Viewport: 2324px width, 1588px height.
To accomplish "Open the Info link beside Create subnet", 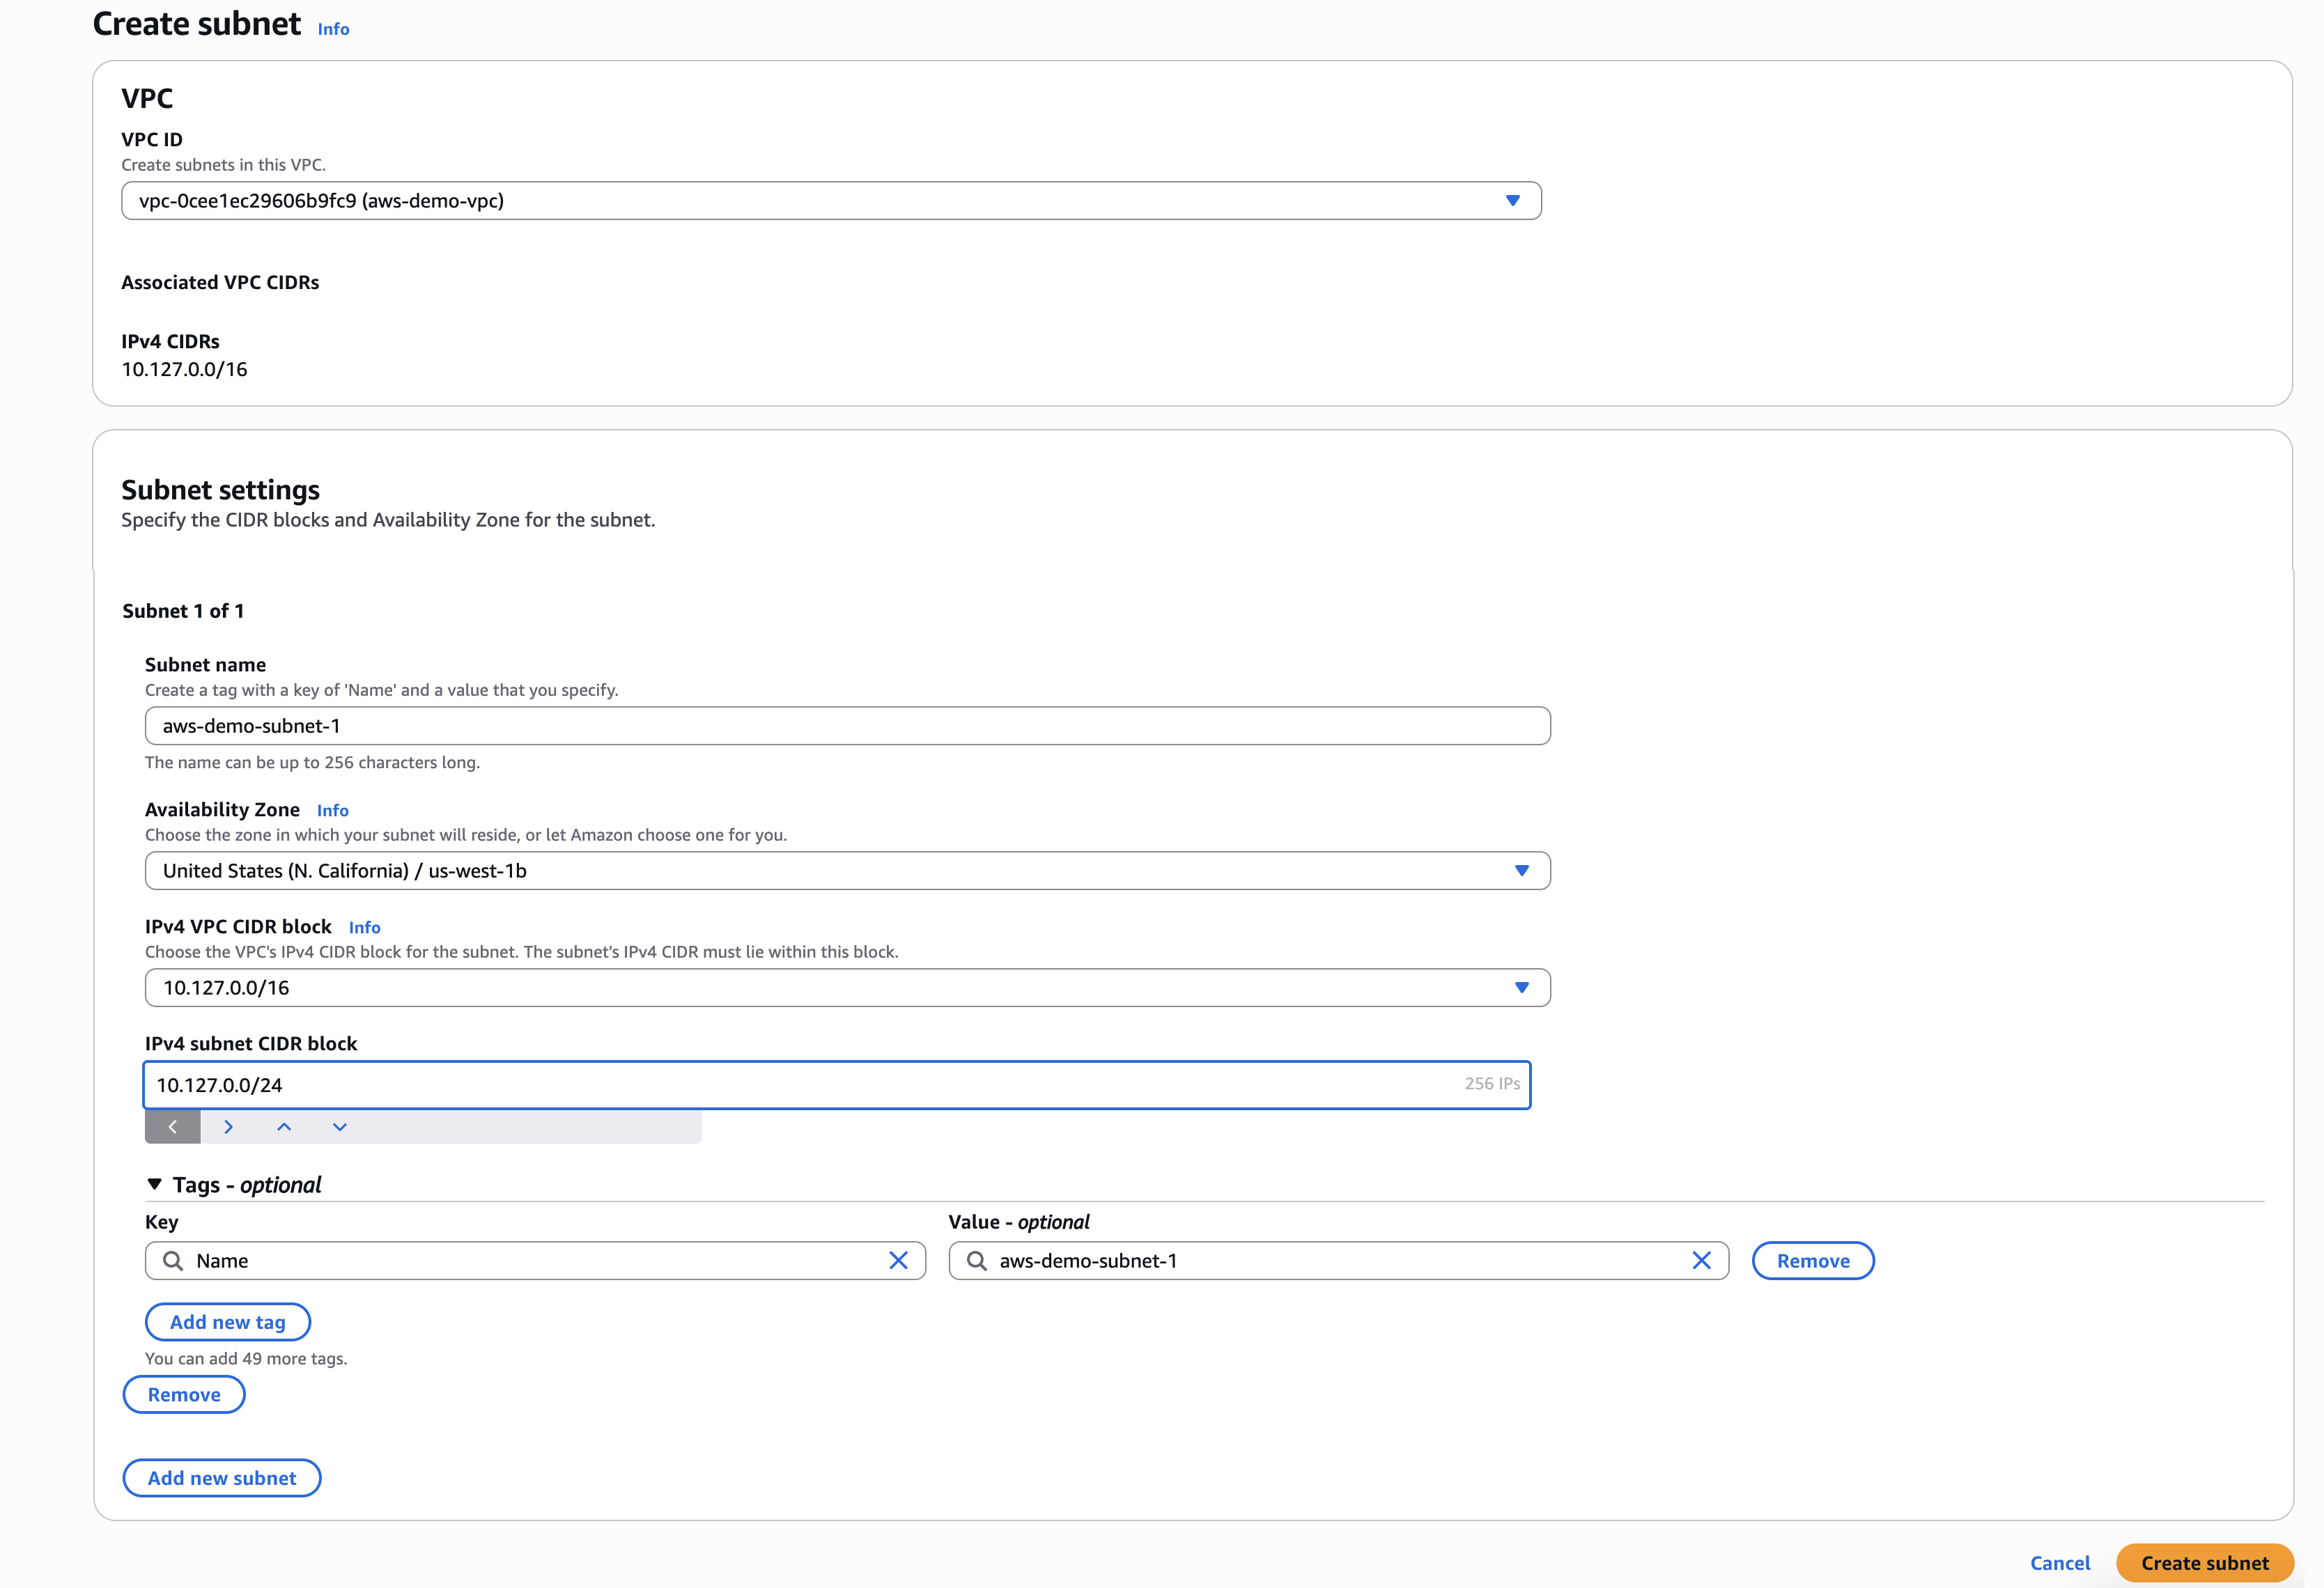I will click(x=333, y=29).
